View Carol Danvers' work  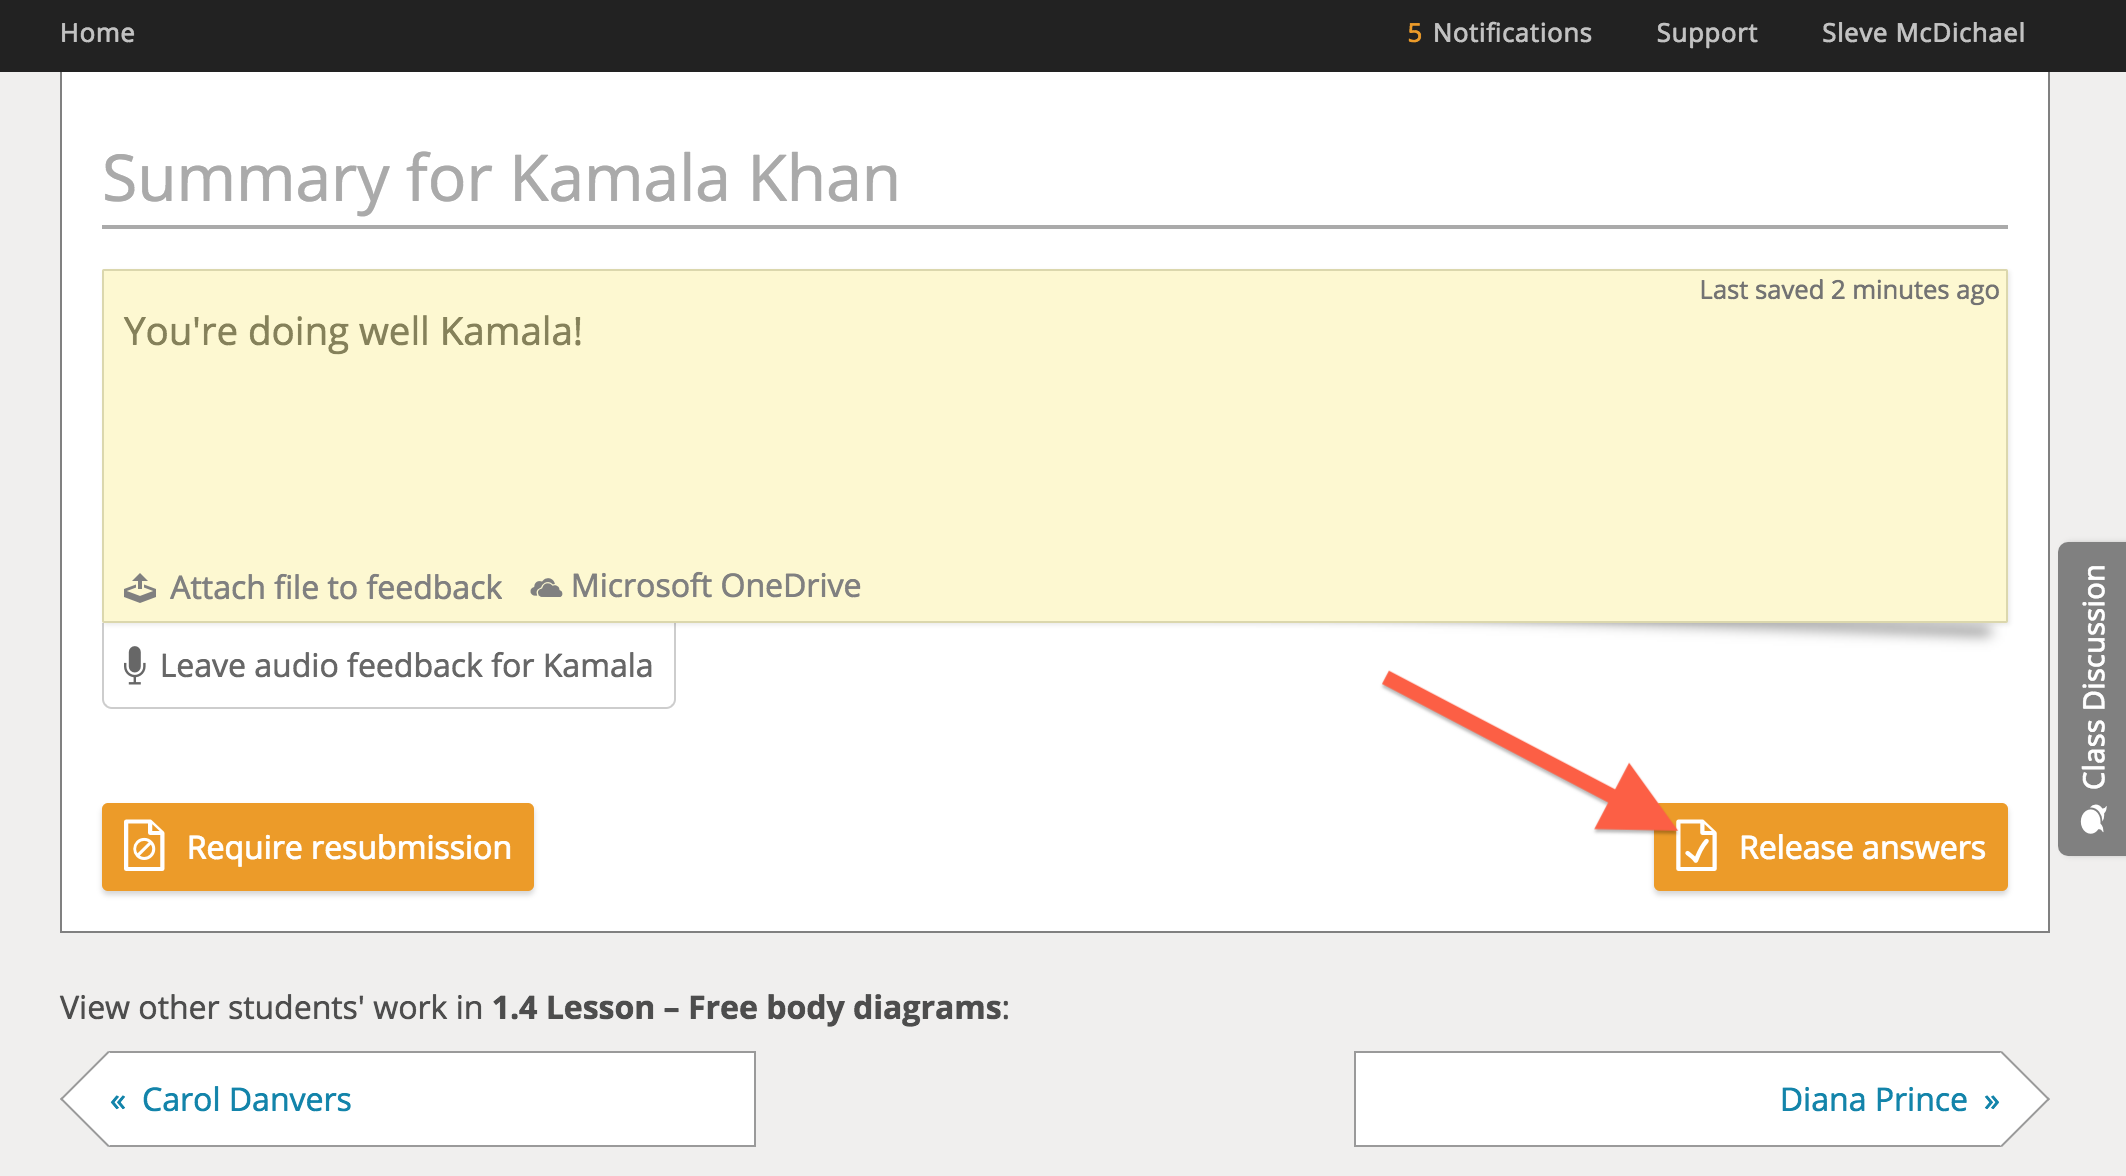pyautogui.click(x=408, y=1099)
